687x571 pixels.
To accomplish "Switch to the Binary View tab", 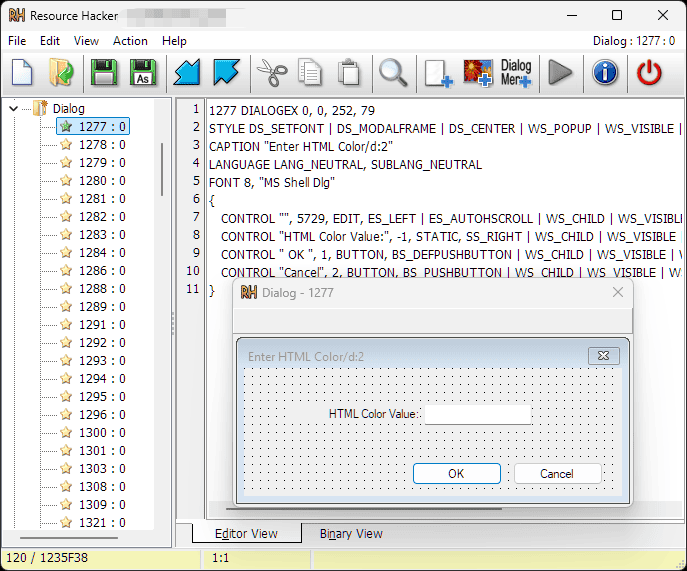I will coord(351,533).
